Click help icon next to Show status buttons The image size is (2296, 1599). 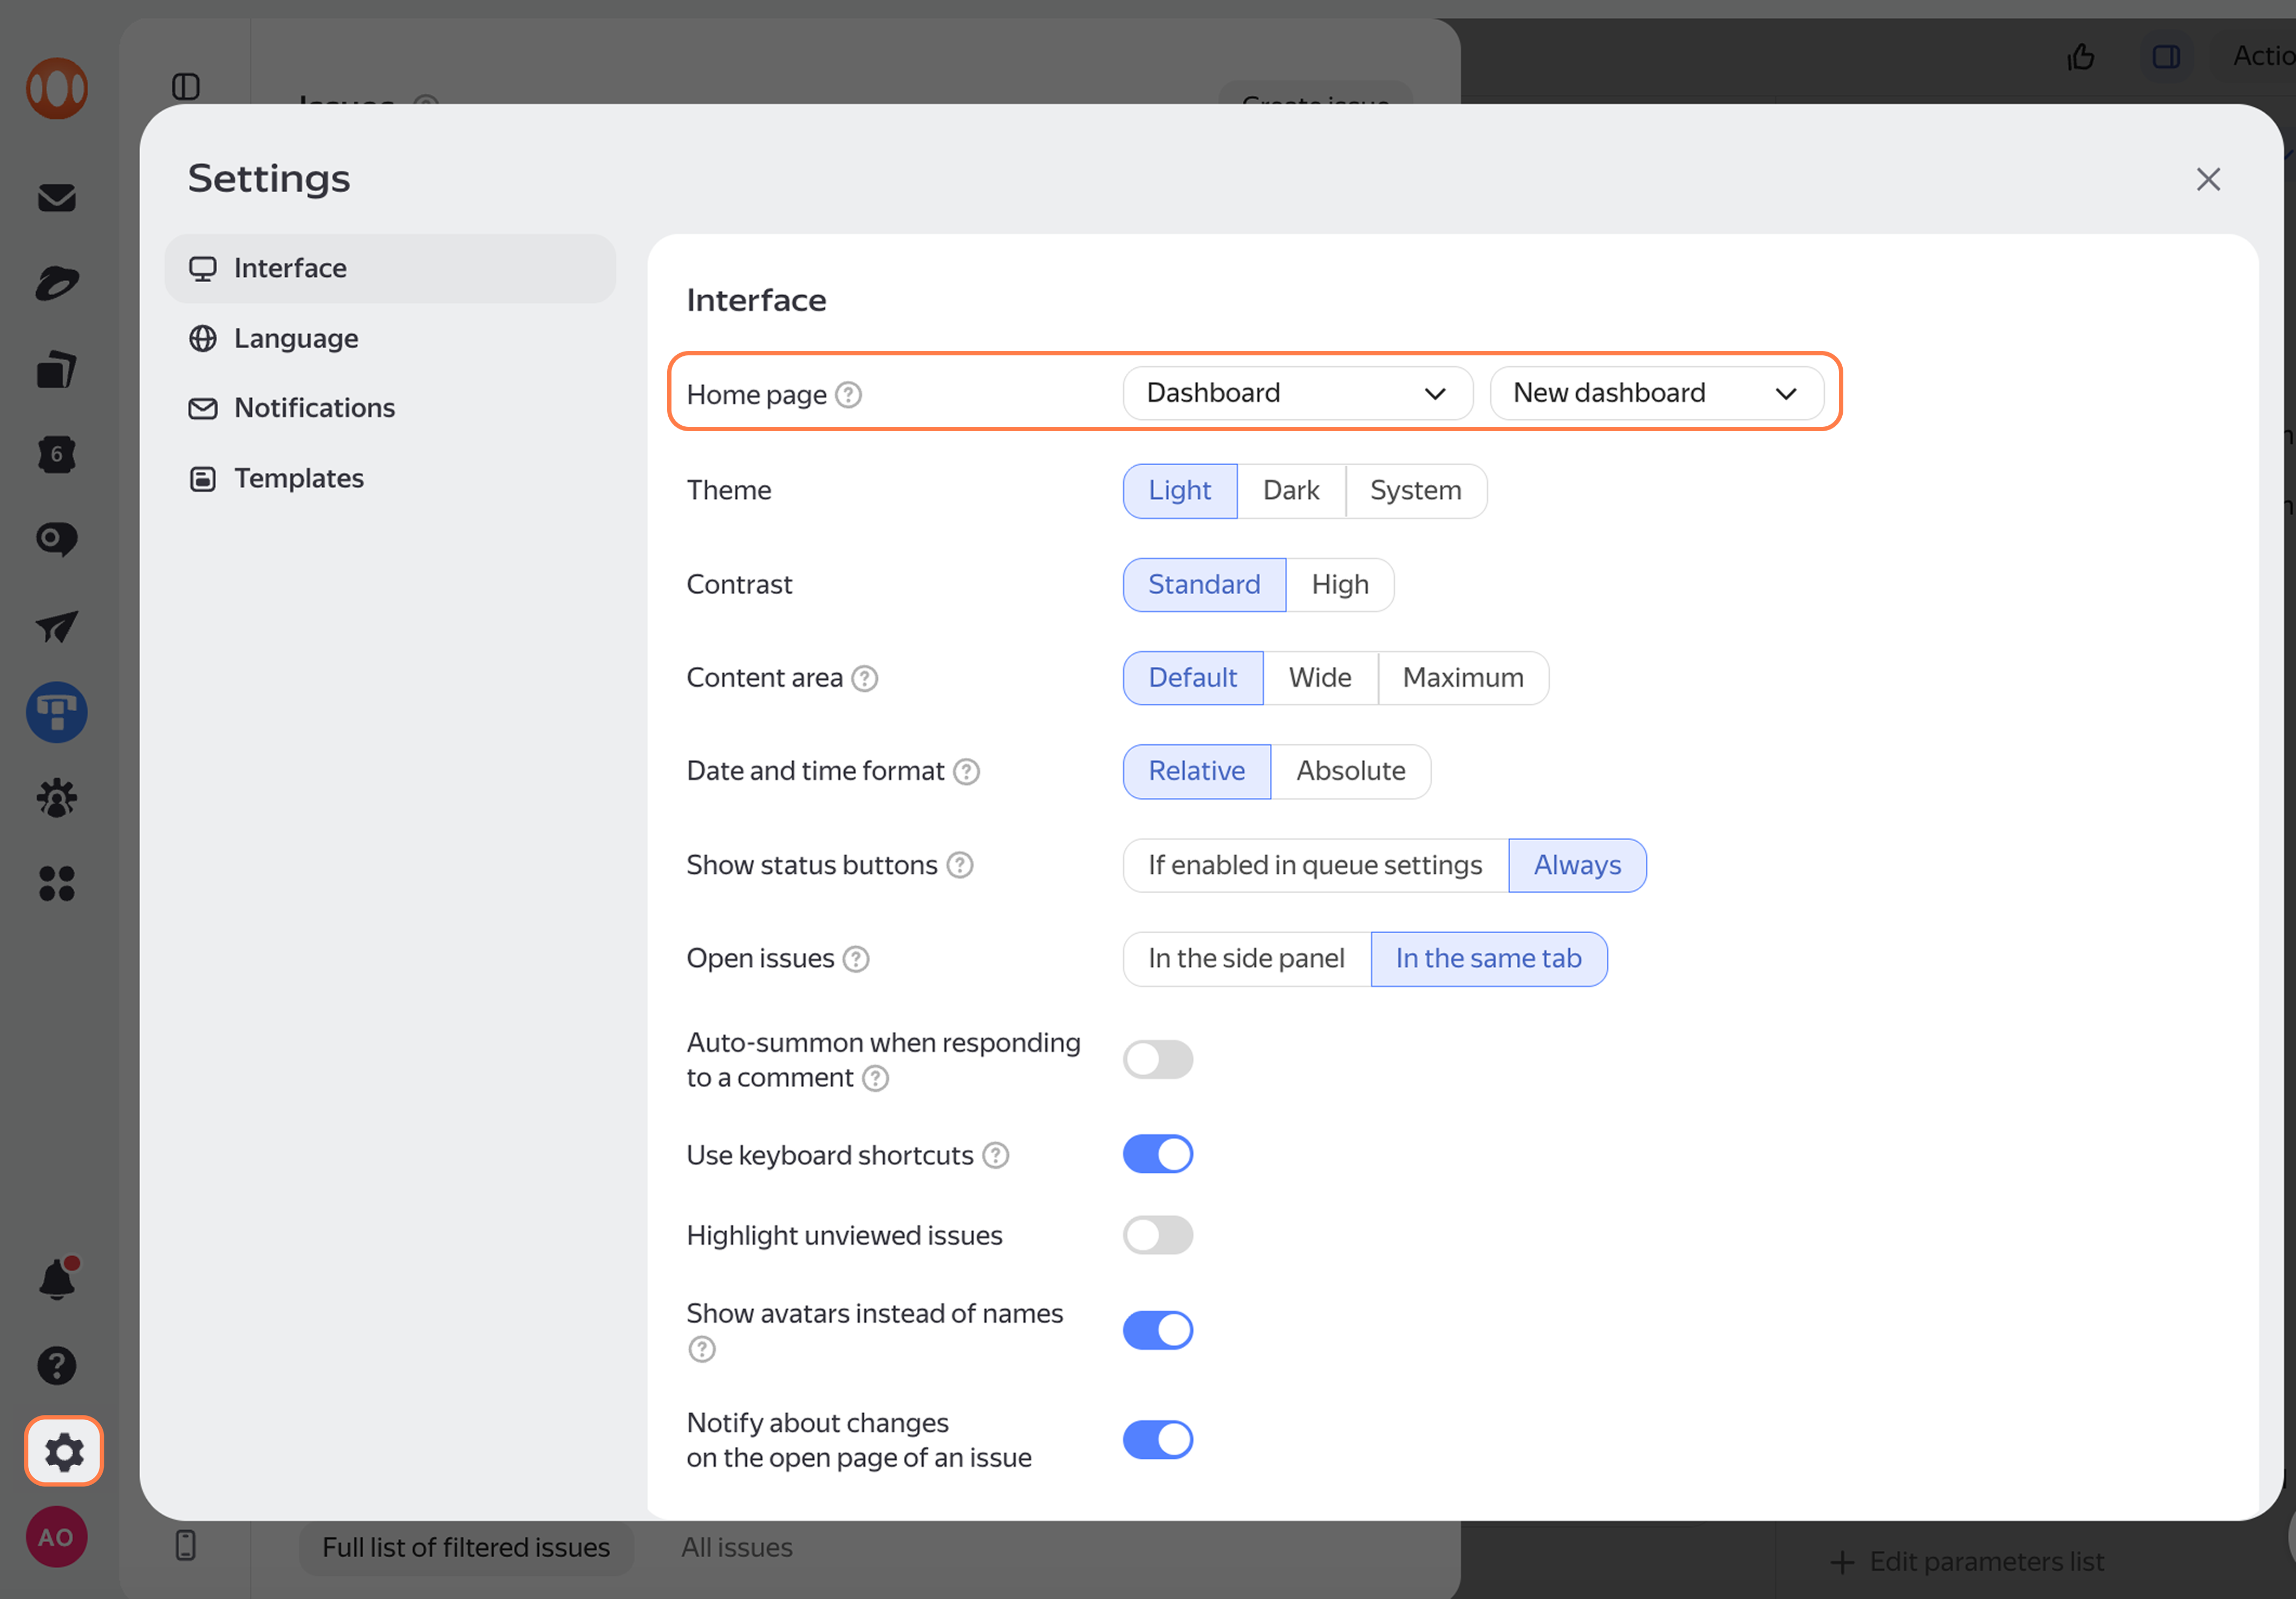click(x=960, y=865)
